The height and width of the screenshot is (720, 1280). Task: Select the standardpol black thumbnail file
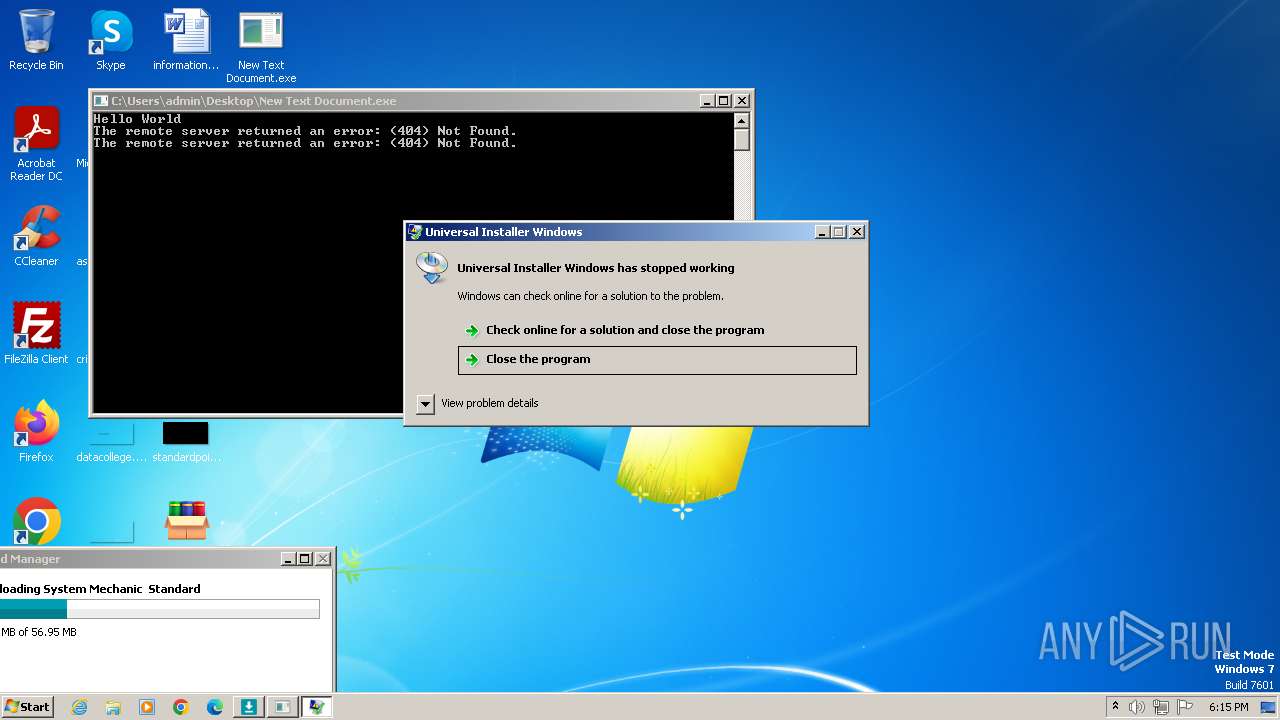coord(186,443)
